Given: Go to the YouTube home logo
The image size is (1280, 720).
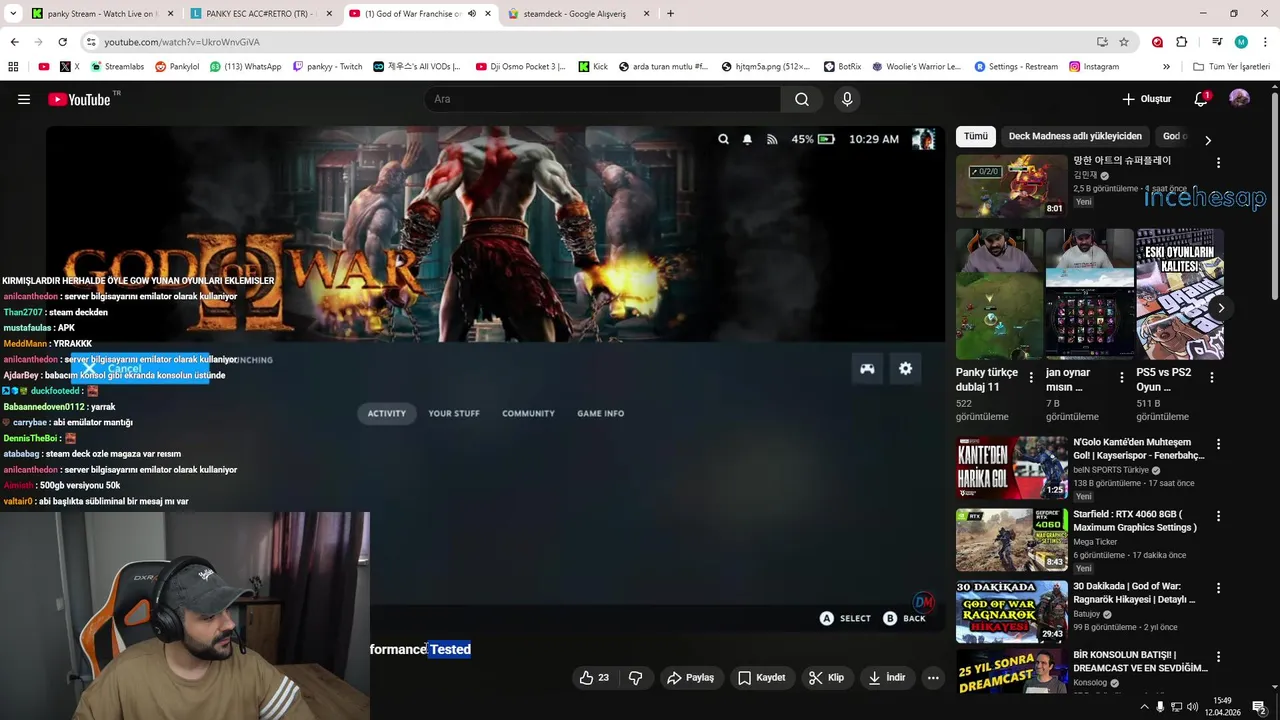Looking at the screenshot, I should 80,99.
